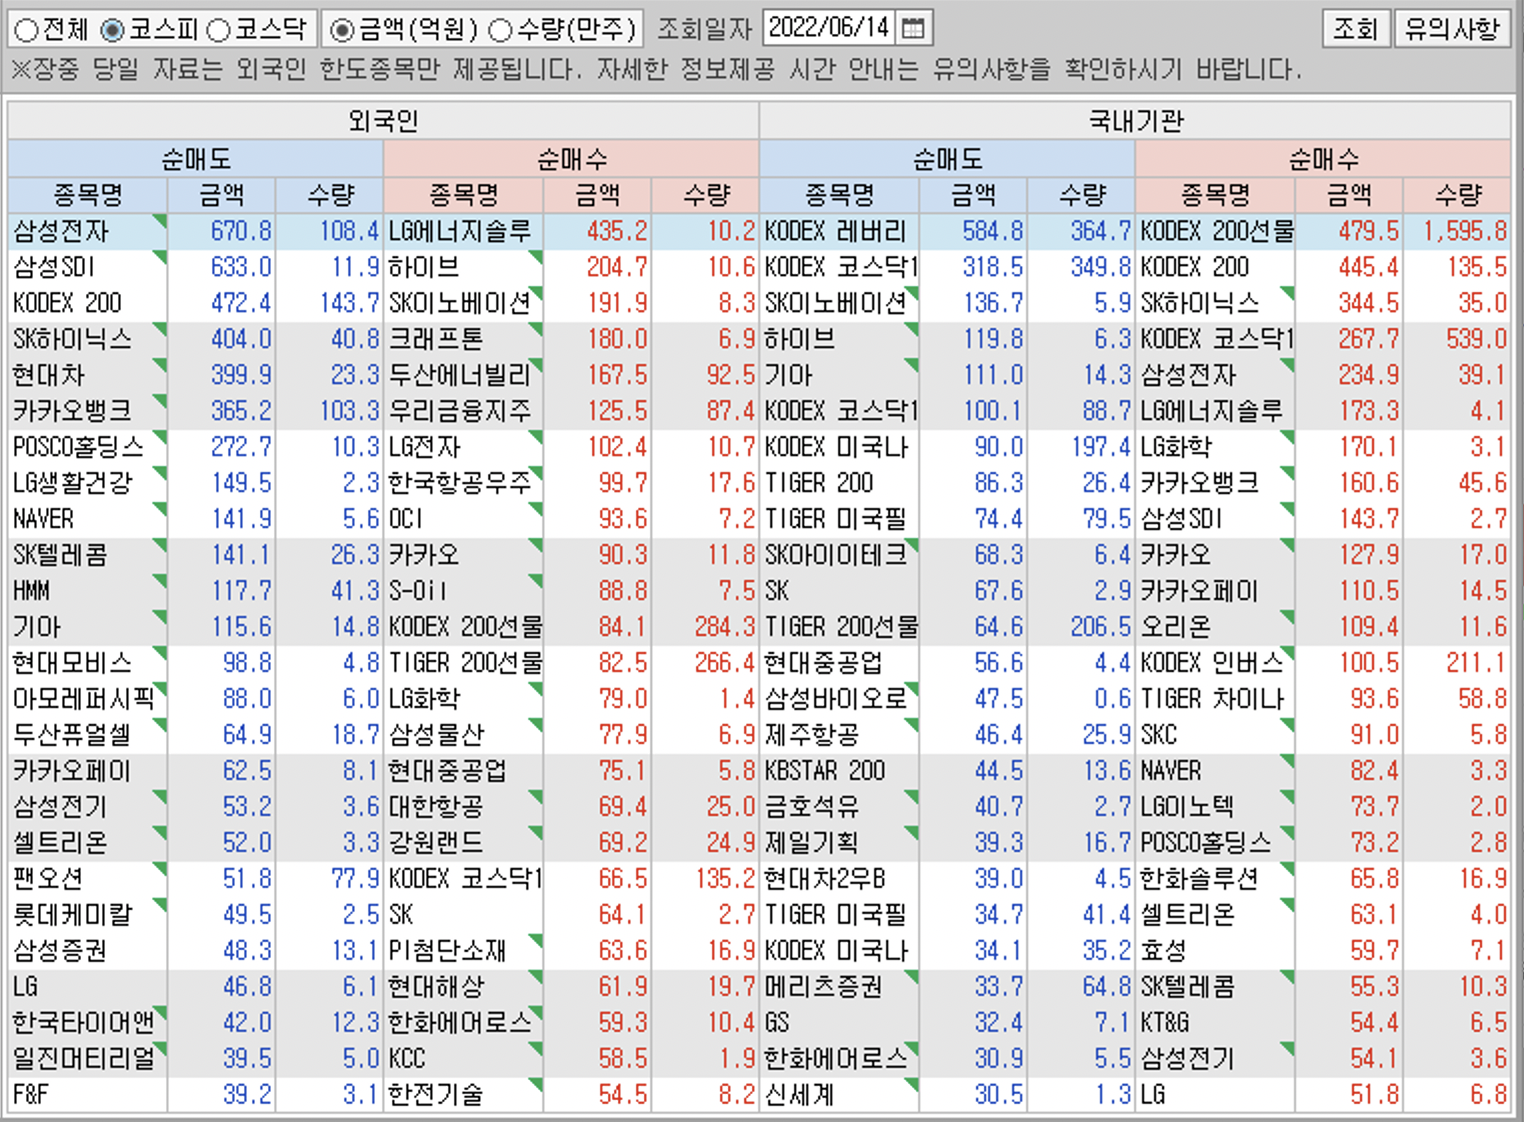
Task: Select 효성 row
Action: pos(1215,951)
